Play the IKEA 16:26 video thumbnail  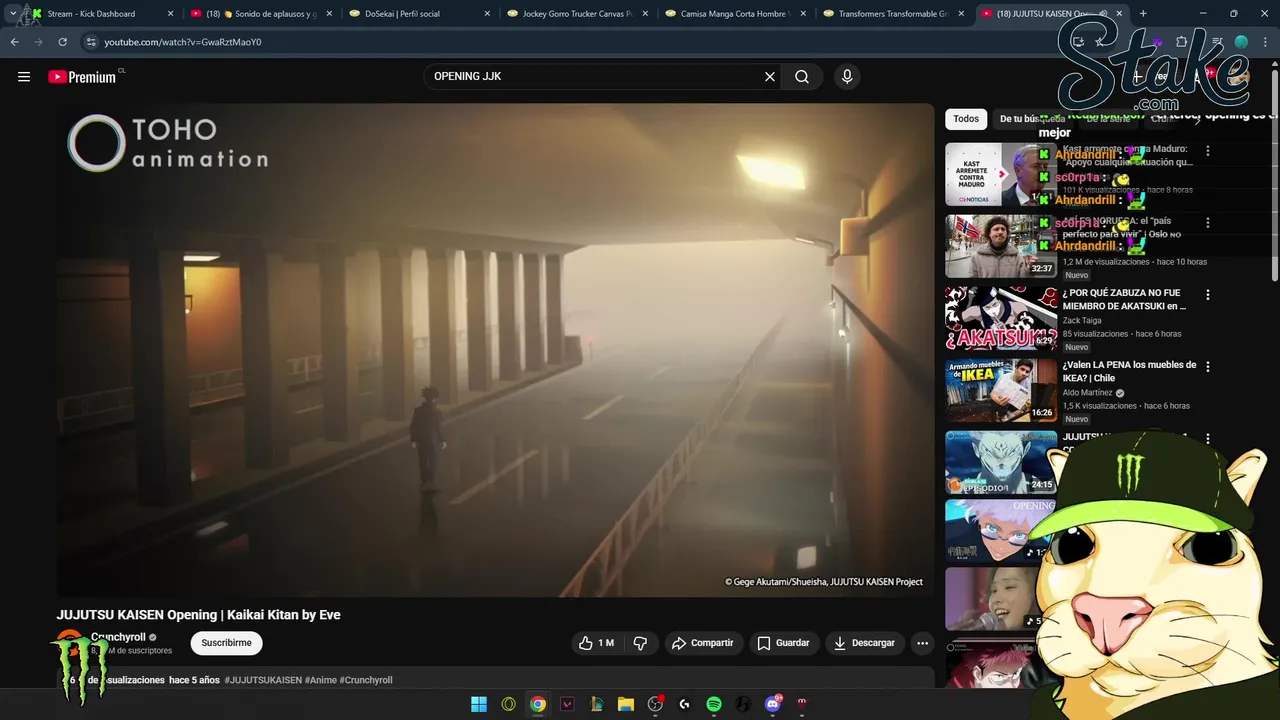tap(1000, 390)
